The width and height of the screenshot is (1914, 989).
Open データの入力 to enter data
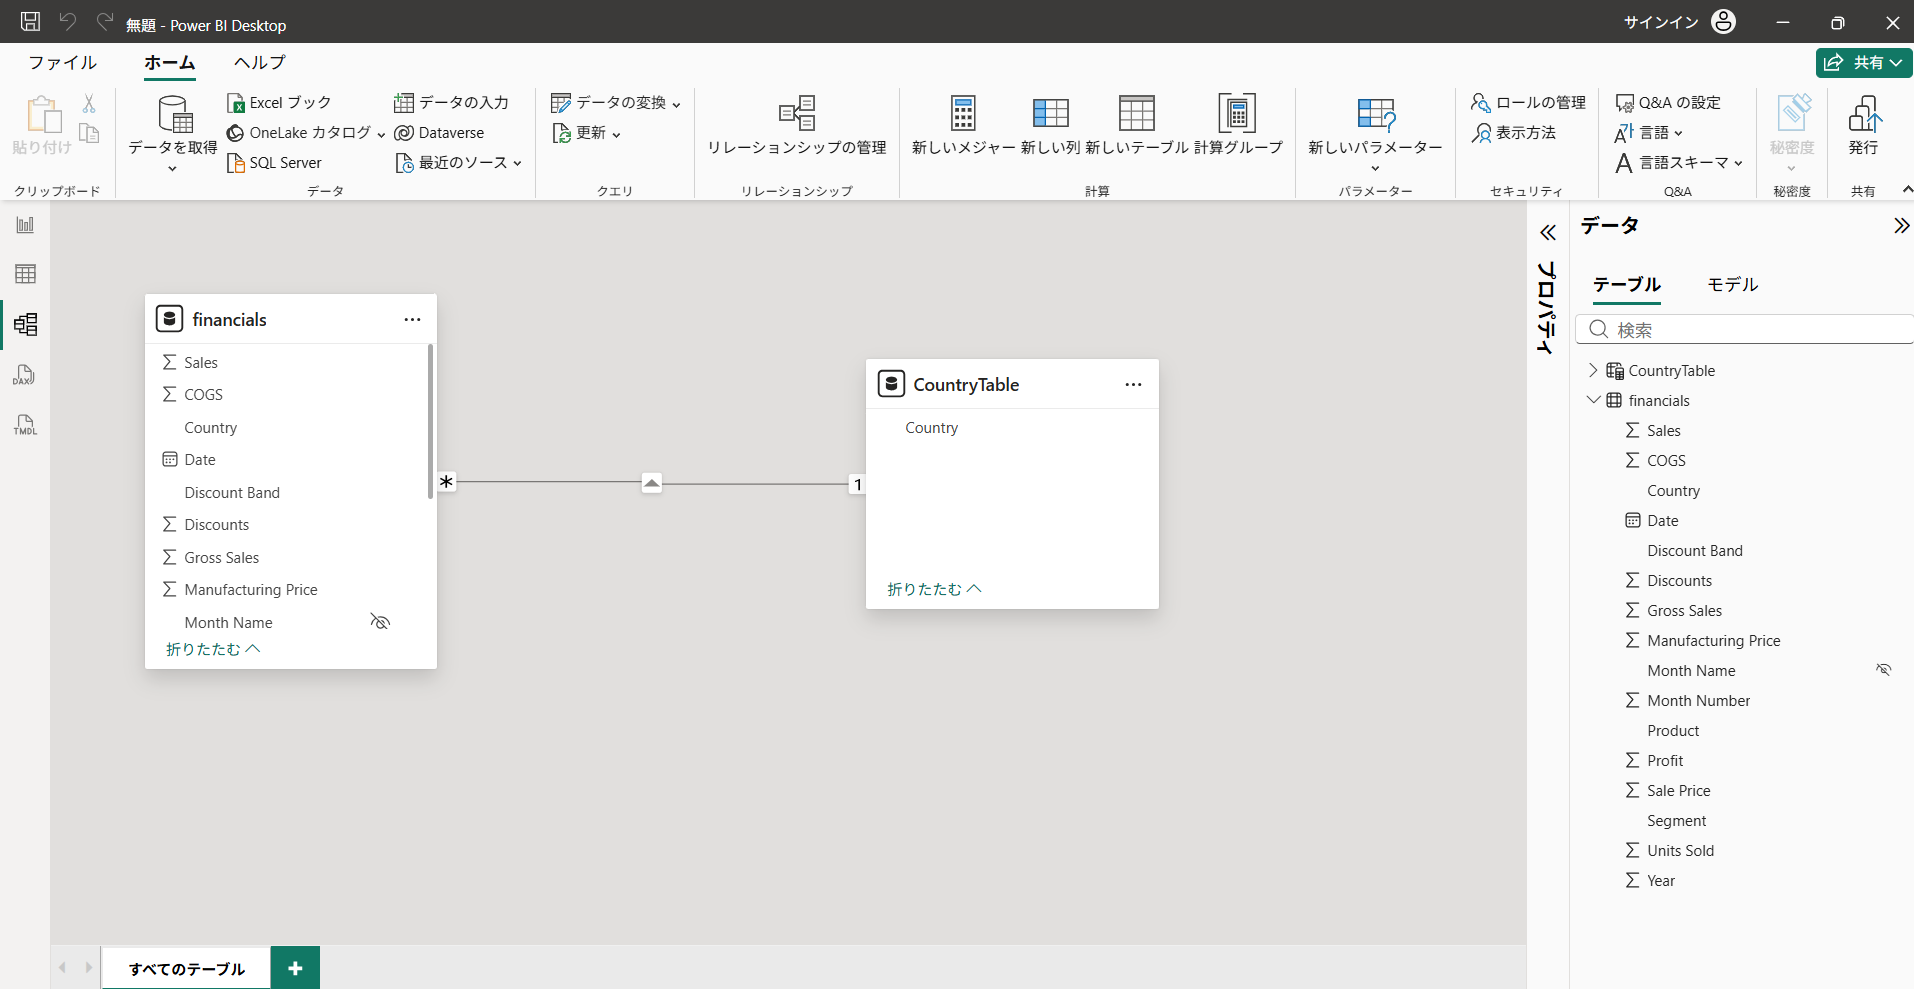coord(452,103)
